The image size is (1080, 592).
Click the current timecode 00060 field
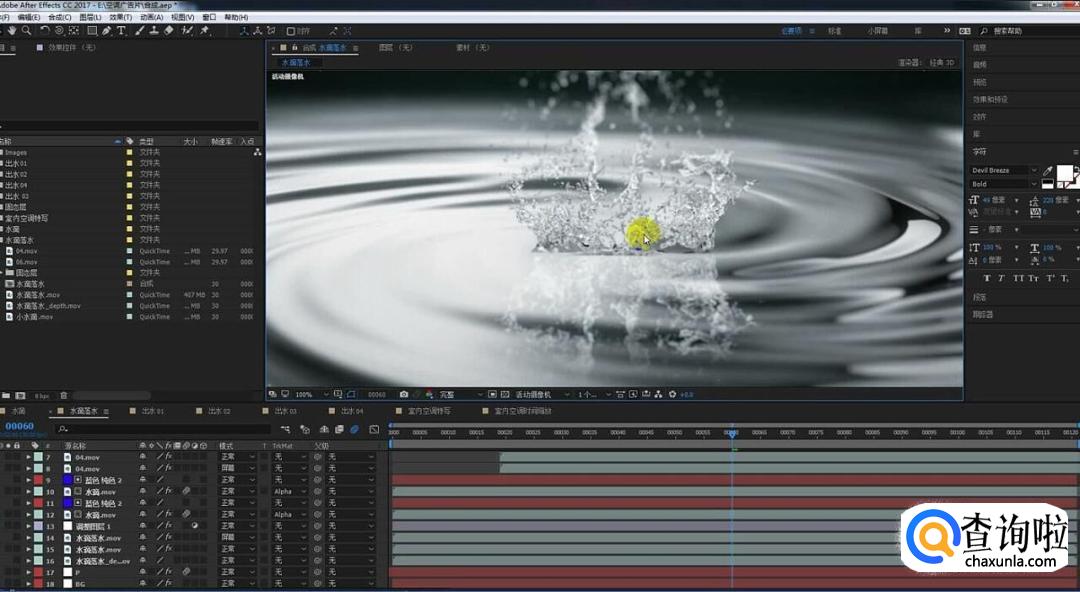[19, 426]
